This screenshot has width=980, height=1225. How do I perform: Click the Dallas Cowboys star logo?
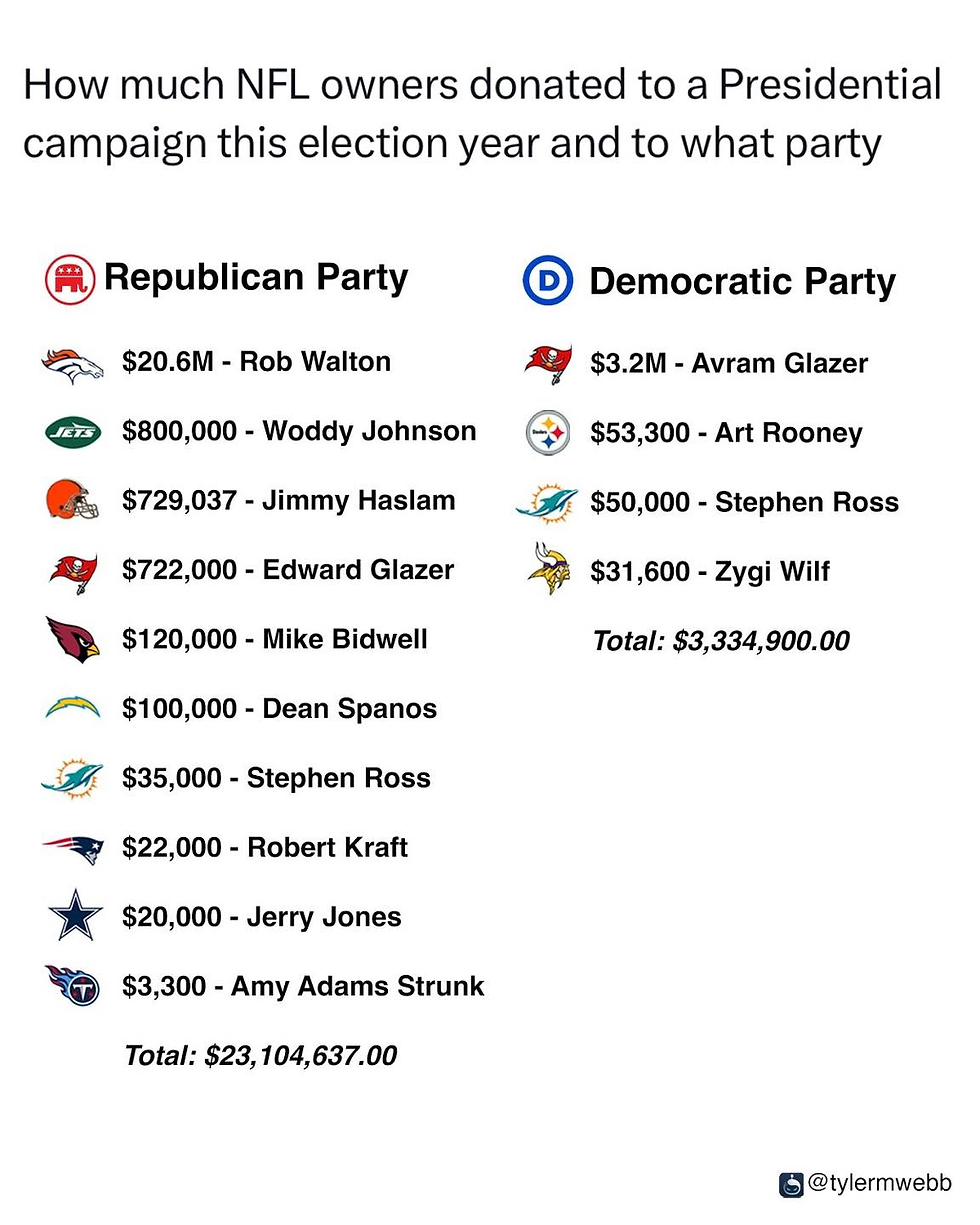pyautogui.click(x=75, y=919)
